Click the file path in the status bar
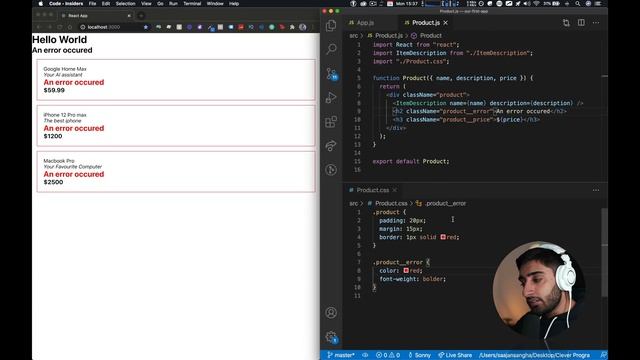The width and height of the screenshot is (640, 360). point(534,355)
